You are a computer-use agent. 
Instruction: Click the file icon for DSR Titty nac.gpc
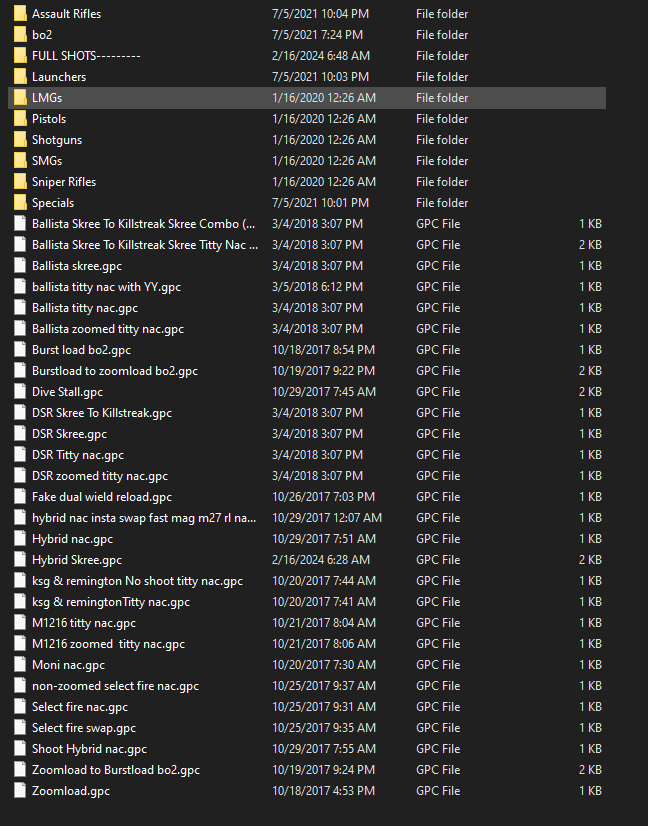click(x=20, y=455)
